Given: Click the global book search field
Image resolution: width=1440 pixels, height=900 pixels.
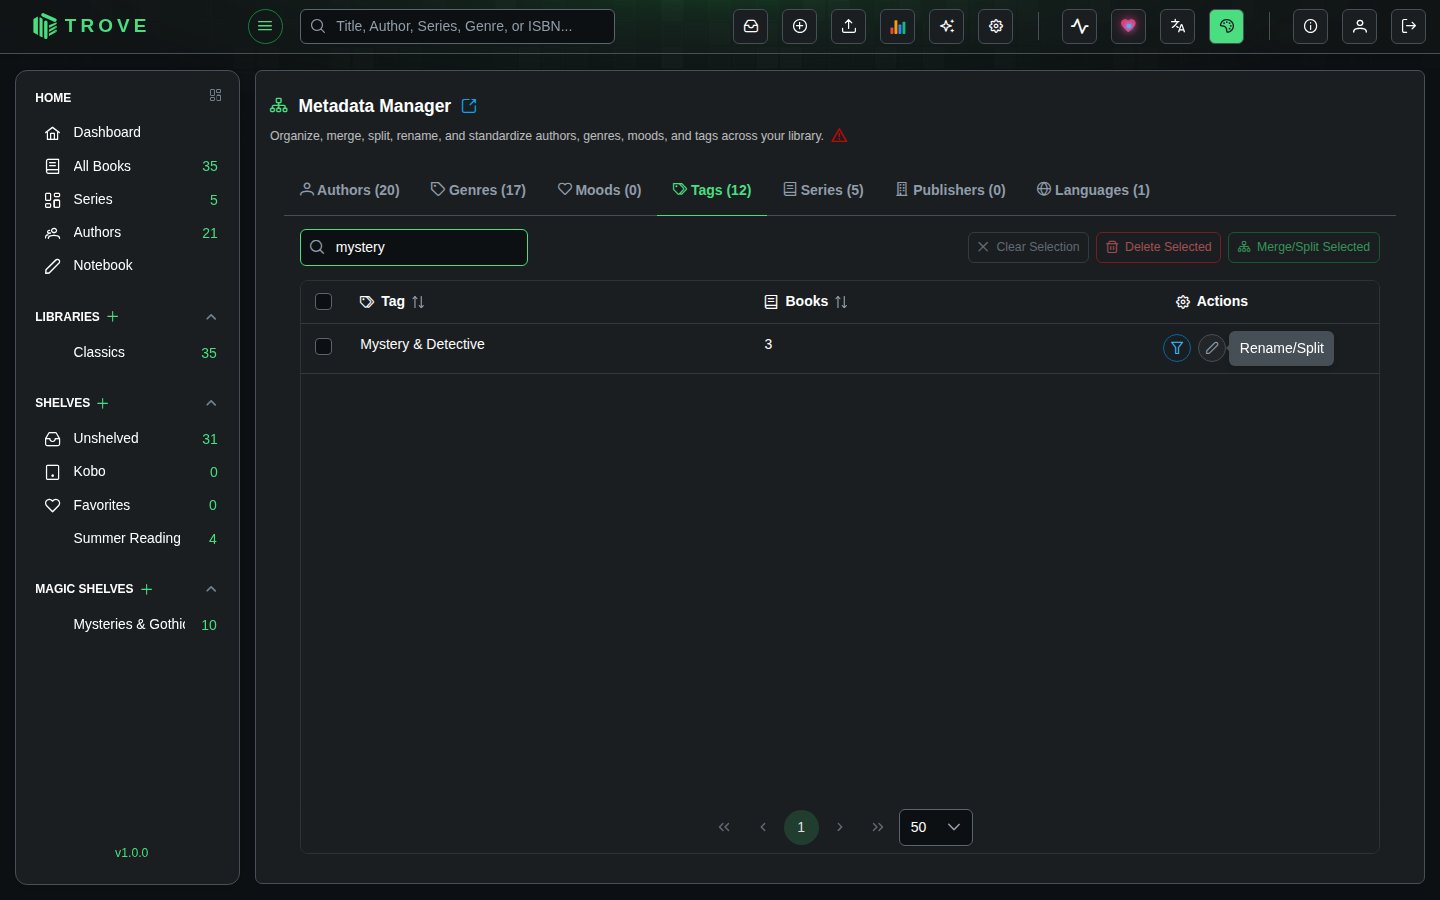Looking at the screenshot, I should [457, 26].
